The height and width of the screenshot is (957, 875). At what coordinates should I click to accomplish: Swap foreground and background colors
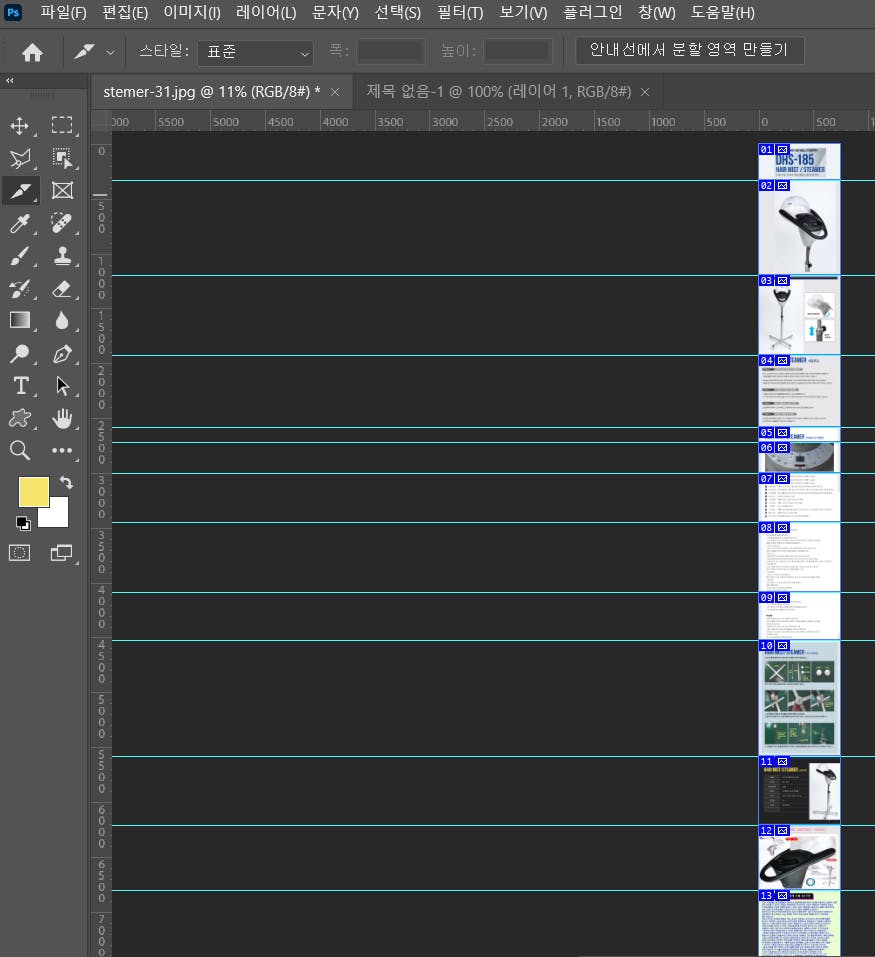point(66,483)
